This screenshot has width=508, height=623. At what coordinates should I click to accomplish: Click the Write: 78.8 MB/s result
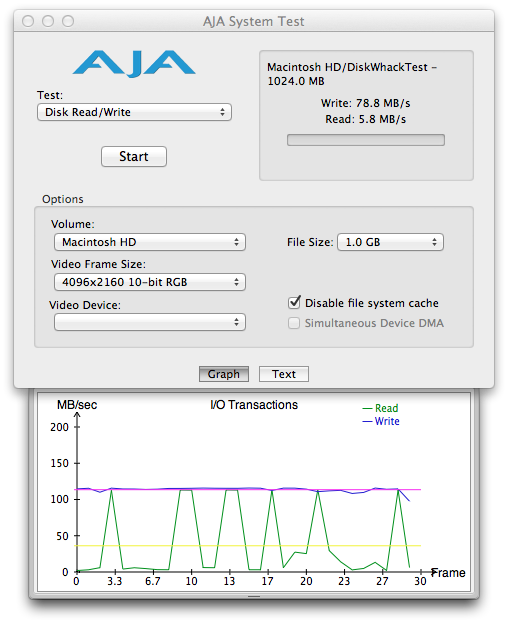coord(365,103)
